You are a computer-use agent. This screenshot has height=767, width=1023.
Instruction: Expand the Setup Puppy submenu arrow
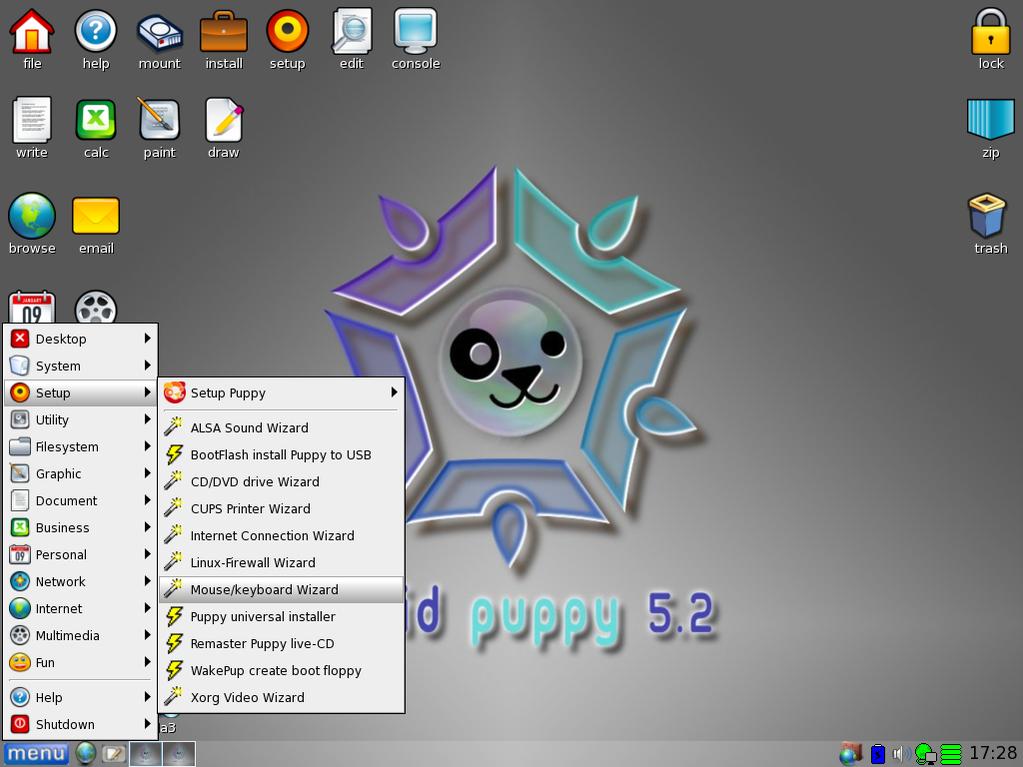[x=394, y=393]
